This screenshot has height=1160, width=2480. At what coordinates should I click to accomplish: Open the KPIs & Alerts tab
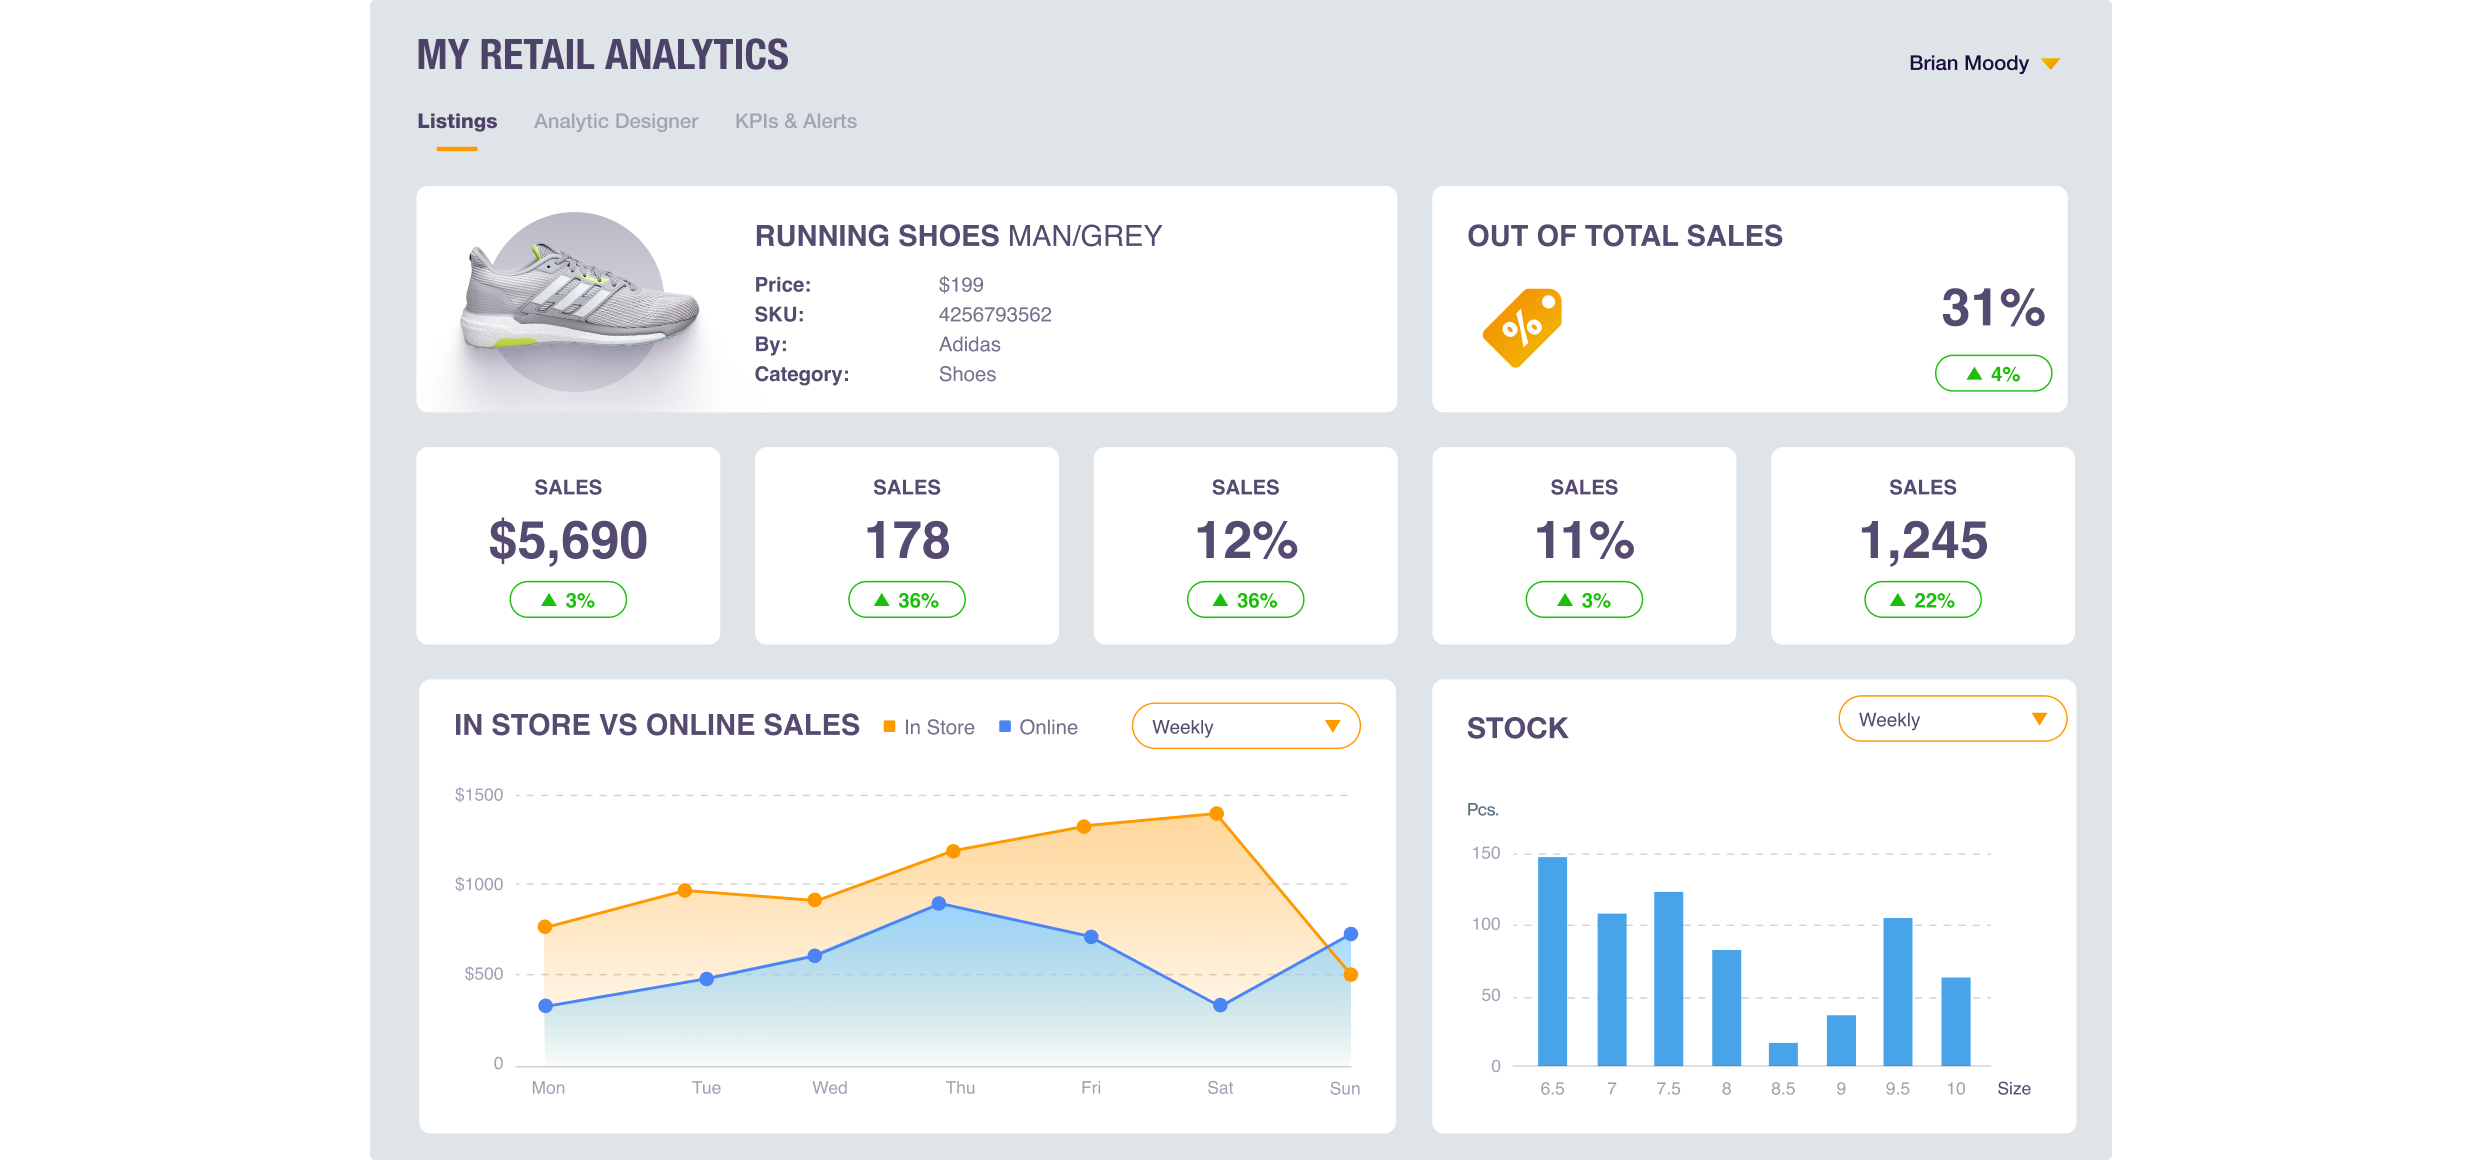(x=795, y=121)
